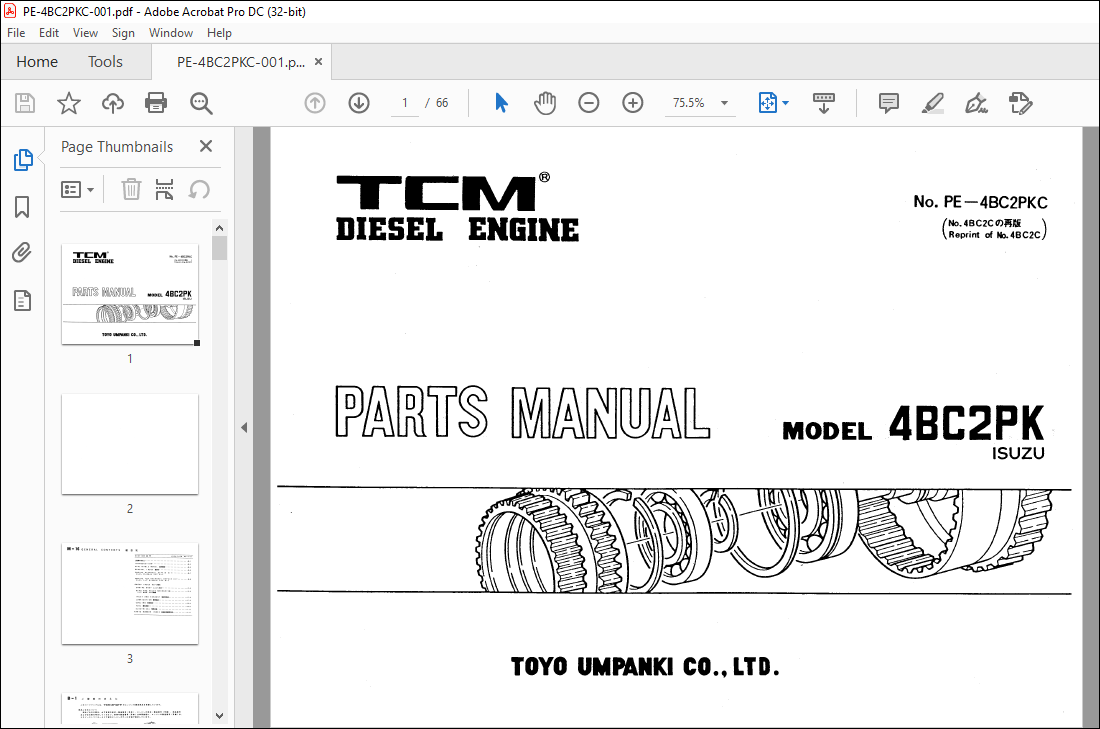Open the Bookmarks panel icon
The width and height of the screenshot is (1100, 729).
tap(22, 207)
